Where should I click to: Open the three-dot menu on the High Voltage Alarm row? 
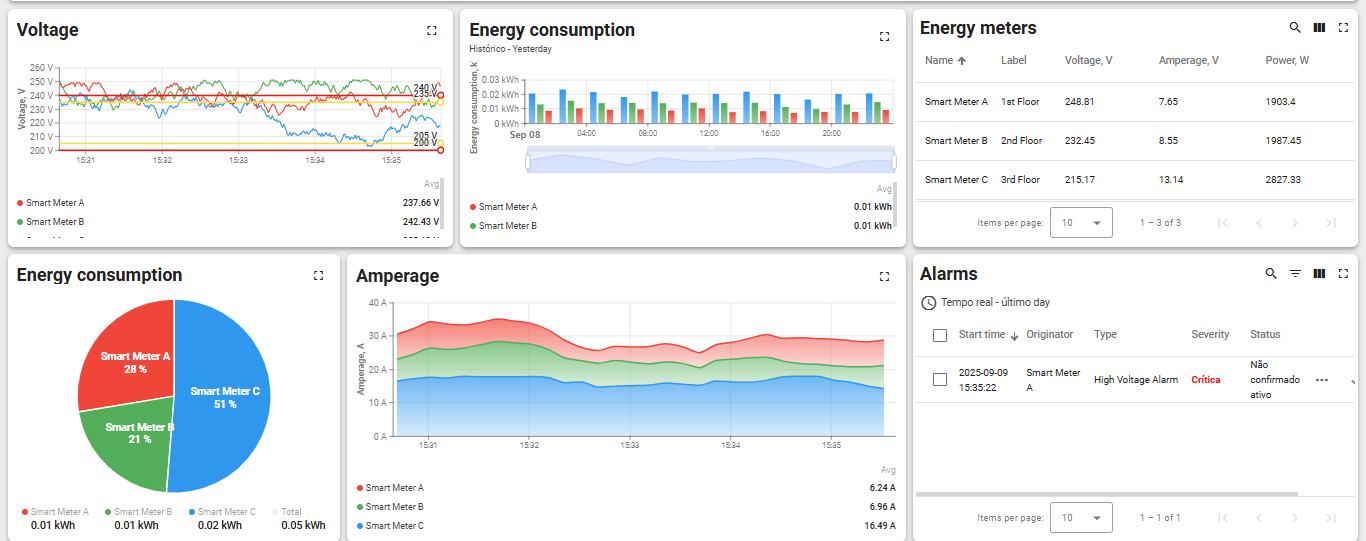tap(1322, 380)
